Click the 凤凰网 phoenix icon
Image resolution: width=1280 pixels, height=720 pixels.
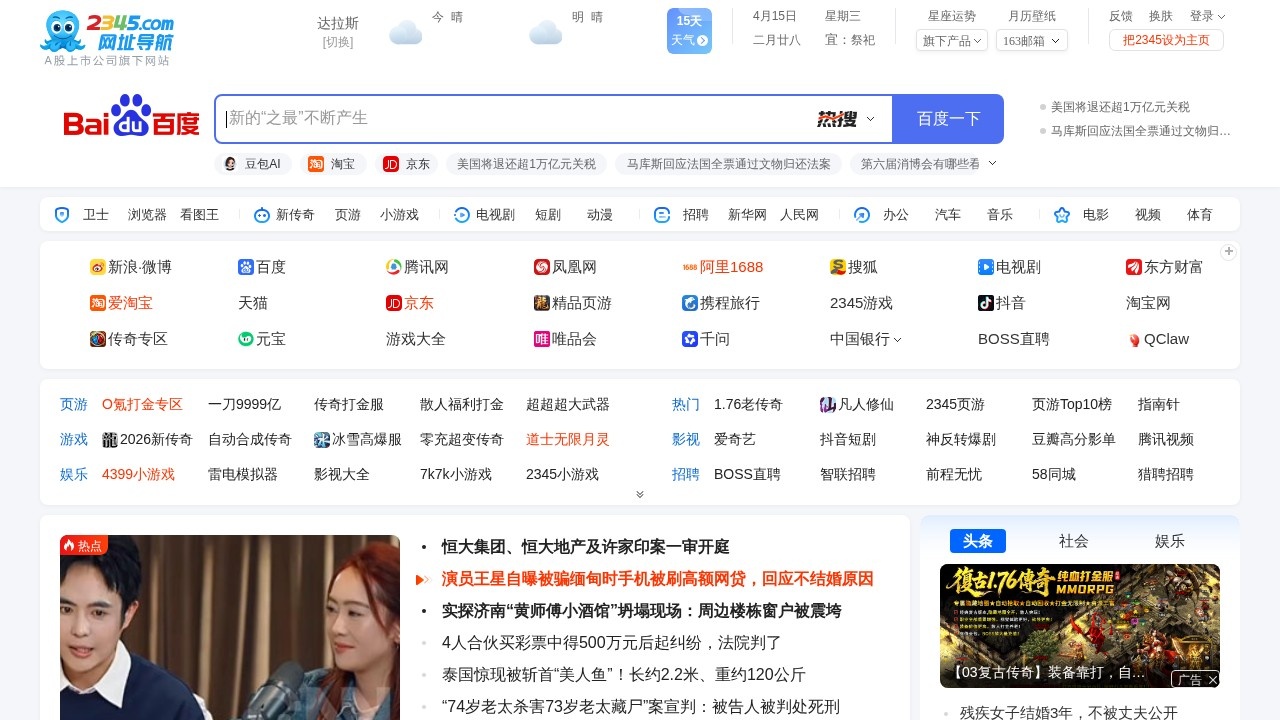[x=542, y=267]
